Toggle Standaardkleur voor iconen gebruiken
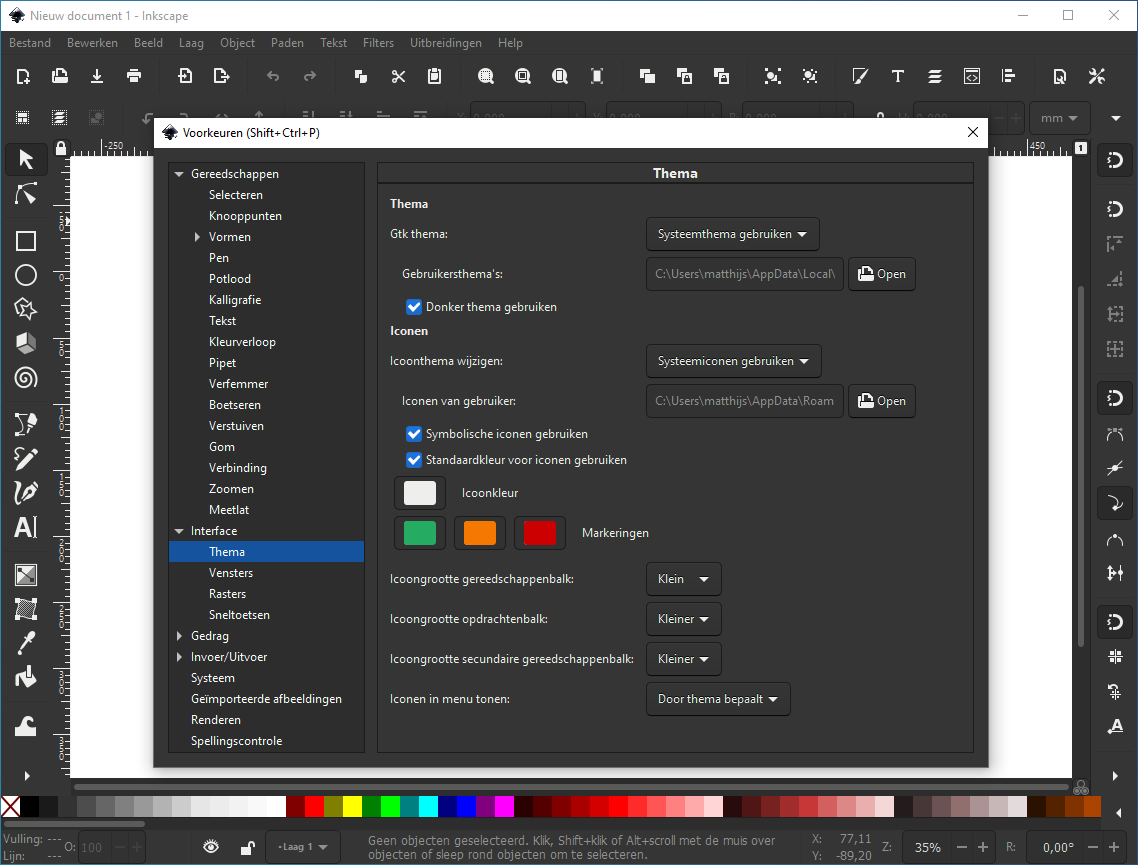This screenshot has height=865, width=1138. pyautogui.click(x=414, y=460)
